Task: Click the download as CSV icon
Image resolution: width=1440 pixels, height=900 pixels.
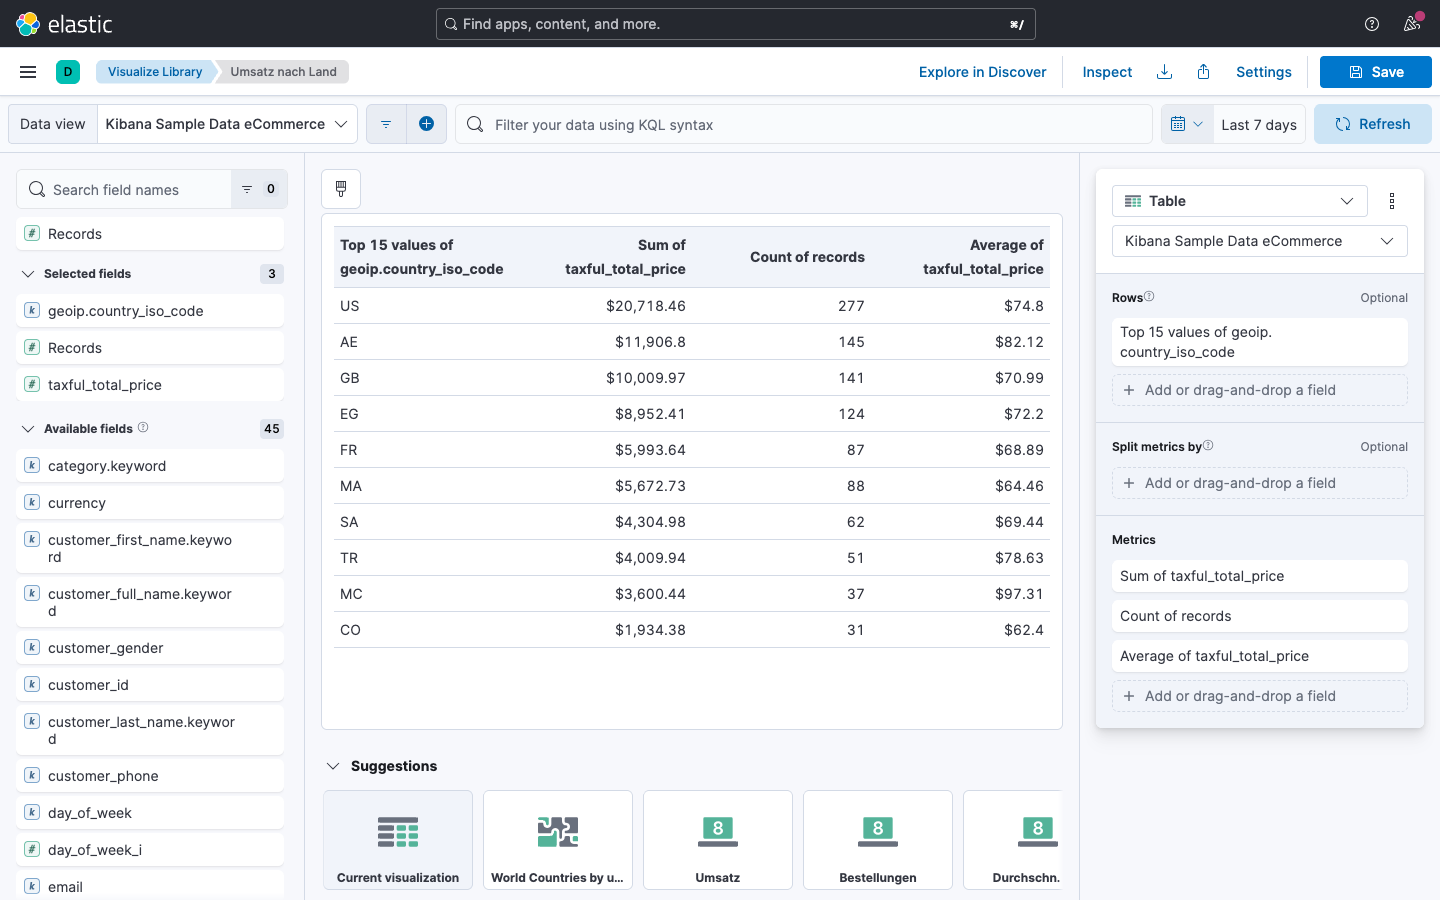Action: tap(1164, 72)
